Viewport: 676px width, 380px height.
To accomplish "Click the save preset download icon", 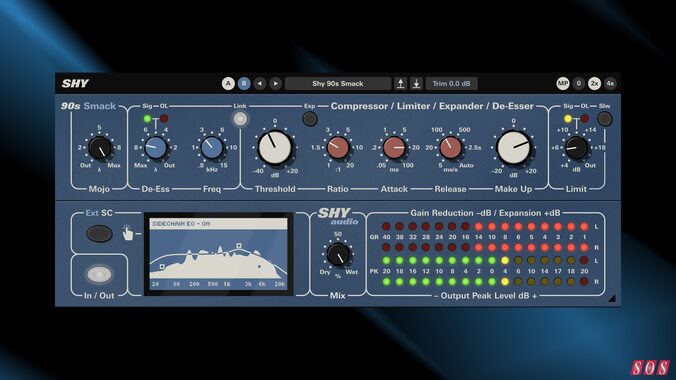I will (x=416, y=84).
